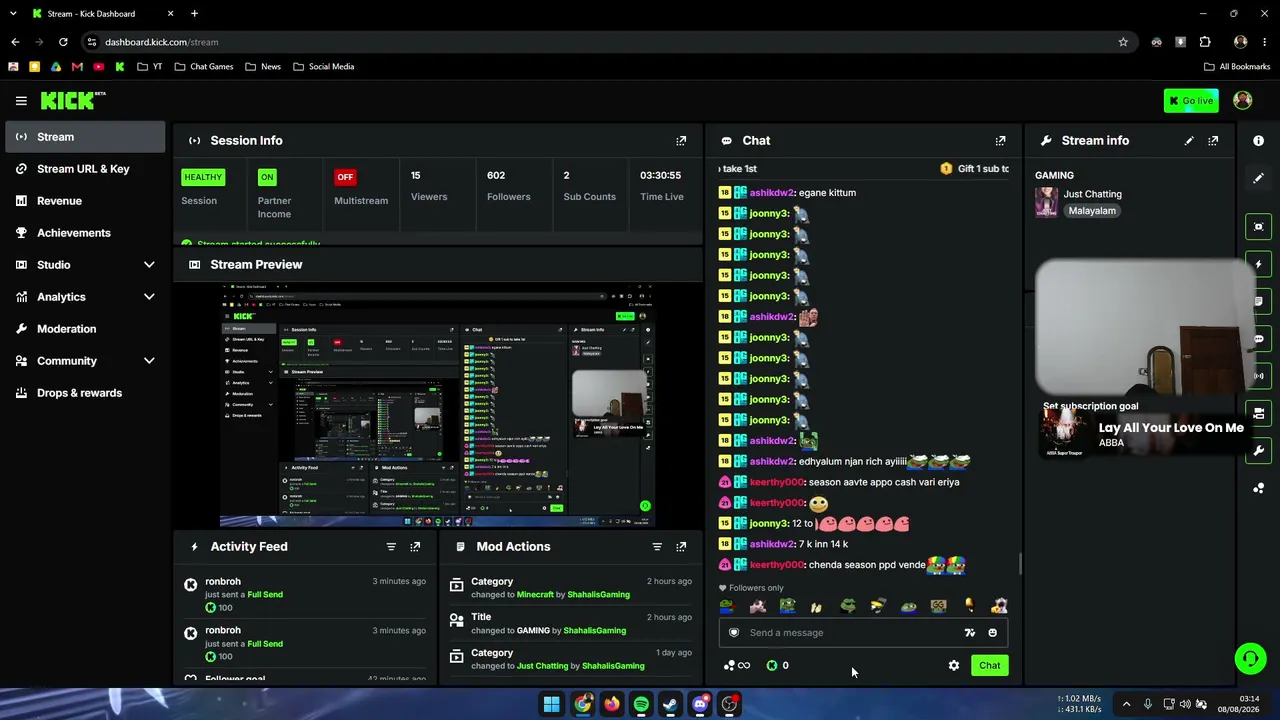This screenshot has width=1280, height=720.
Task: Open the Achievements page
Action: point(85,233)
